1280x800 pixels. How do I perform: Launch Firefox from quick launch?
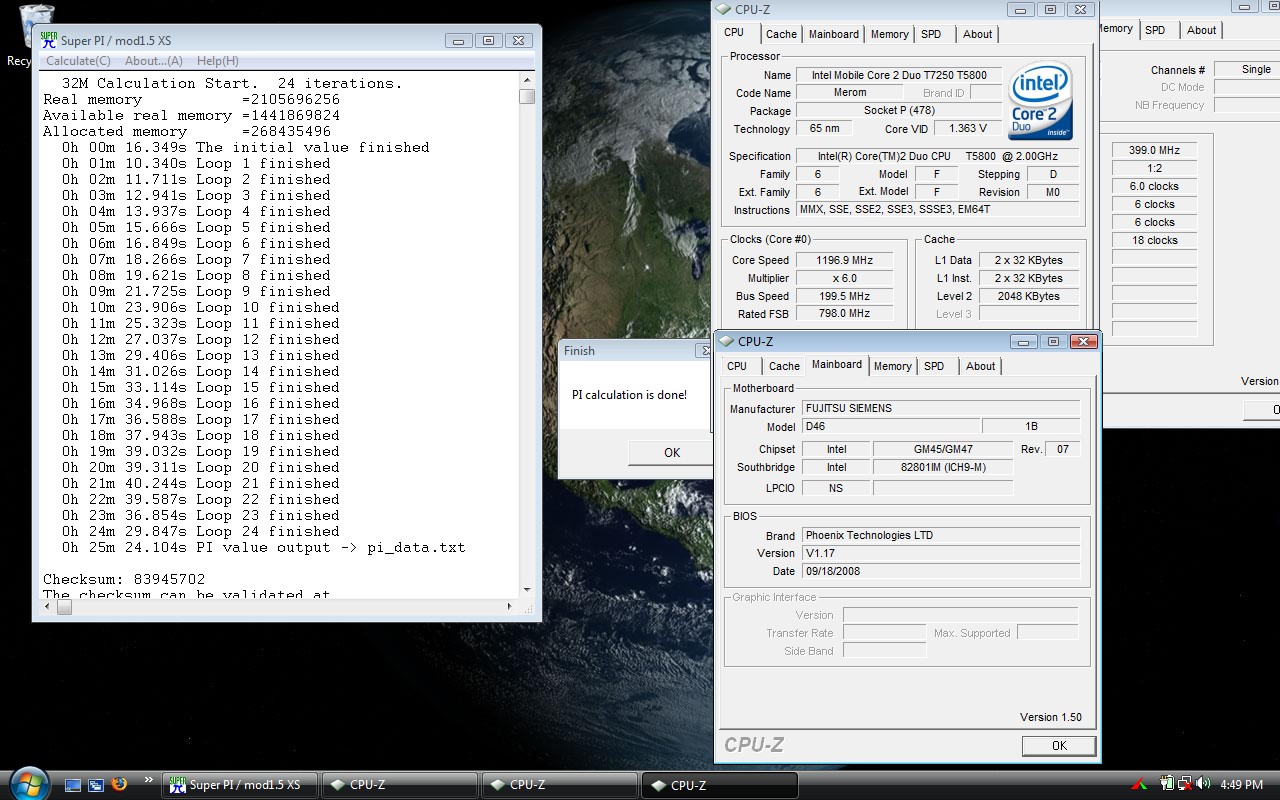click(120, 785)
